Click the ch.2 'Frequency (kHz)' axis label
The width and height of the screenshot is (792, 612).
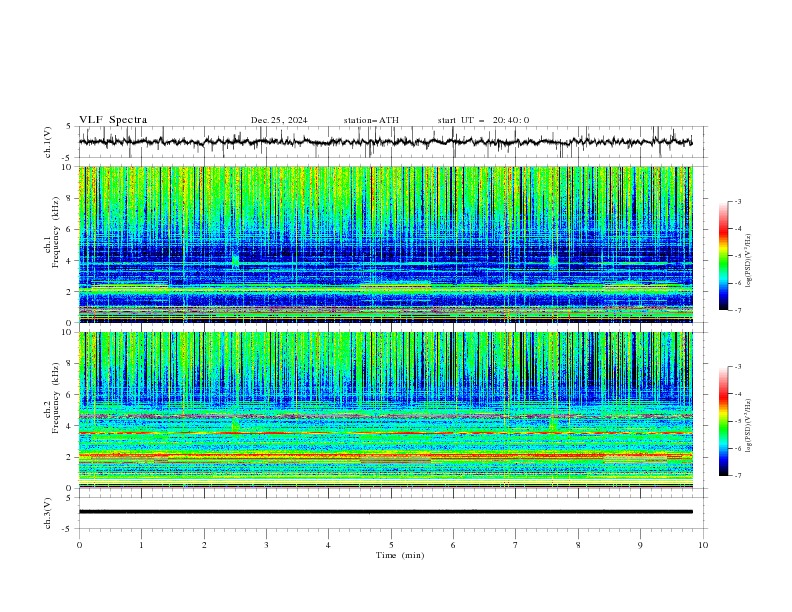point(55,398)
